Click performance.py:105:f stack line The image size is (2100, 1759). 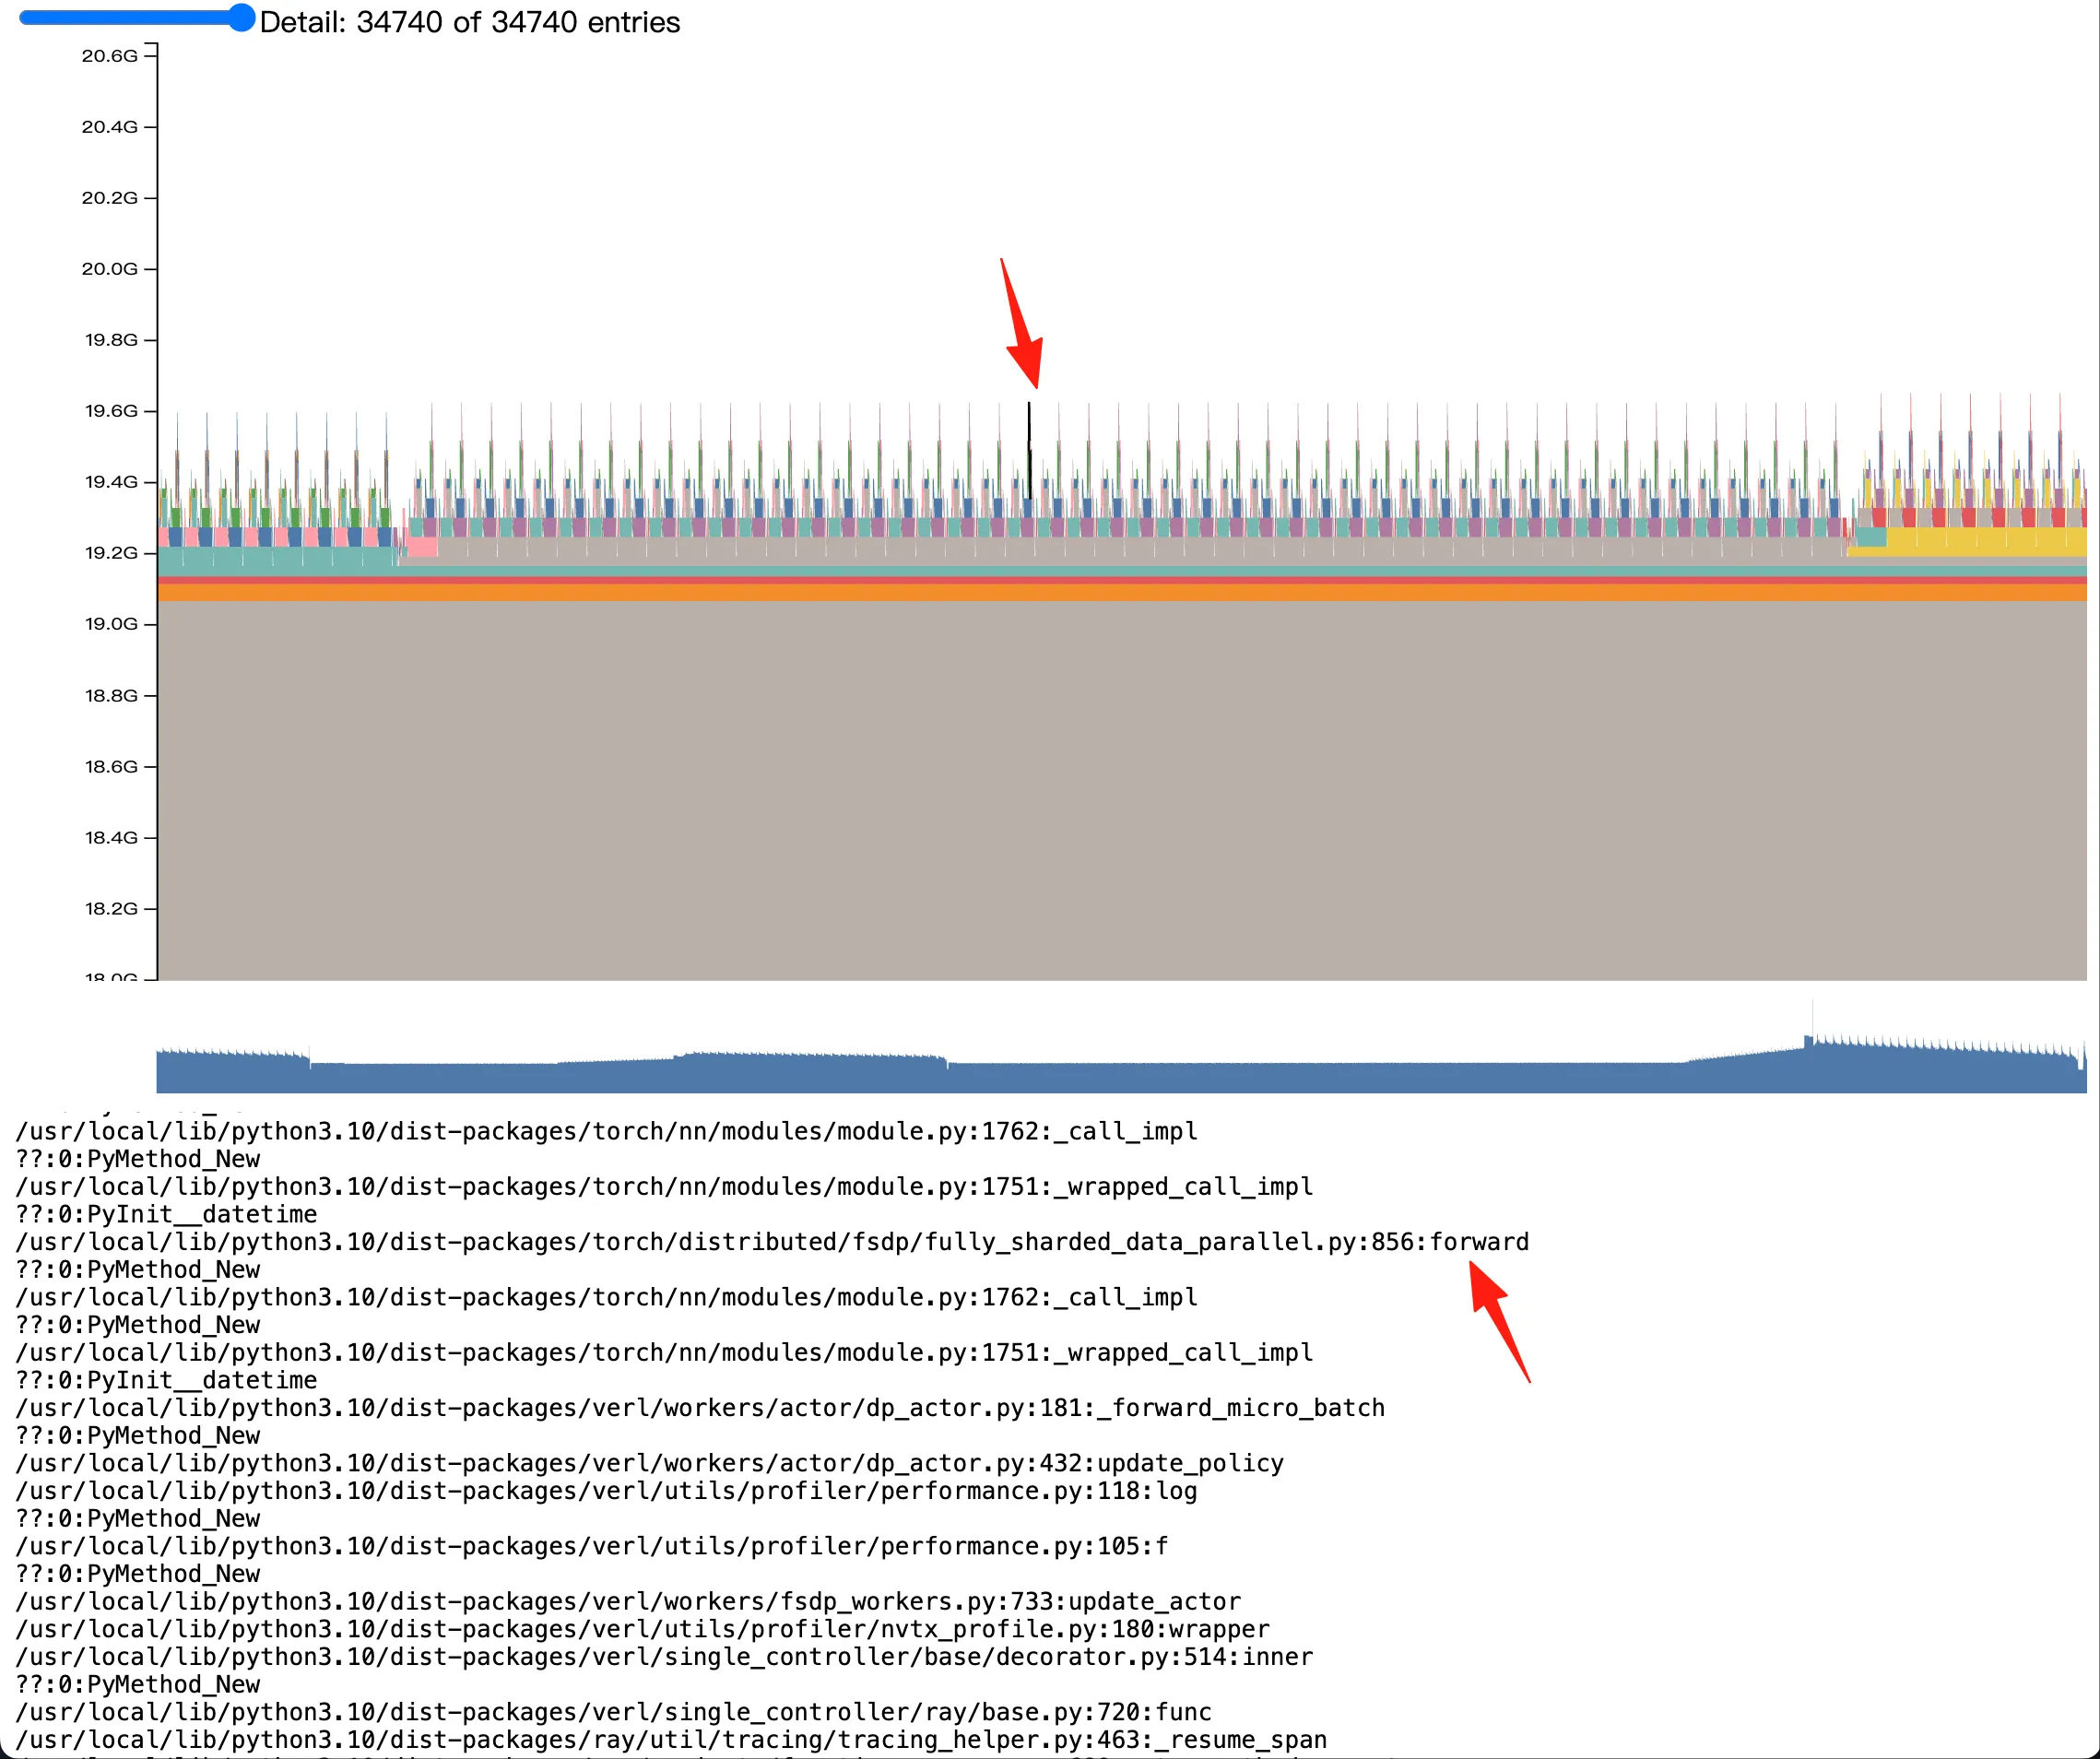(591, 1546)
